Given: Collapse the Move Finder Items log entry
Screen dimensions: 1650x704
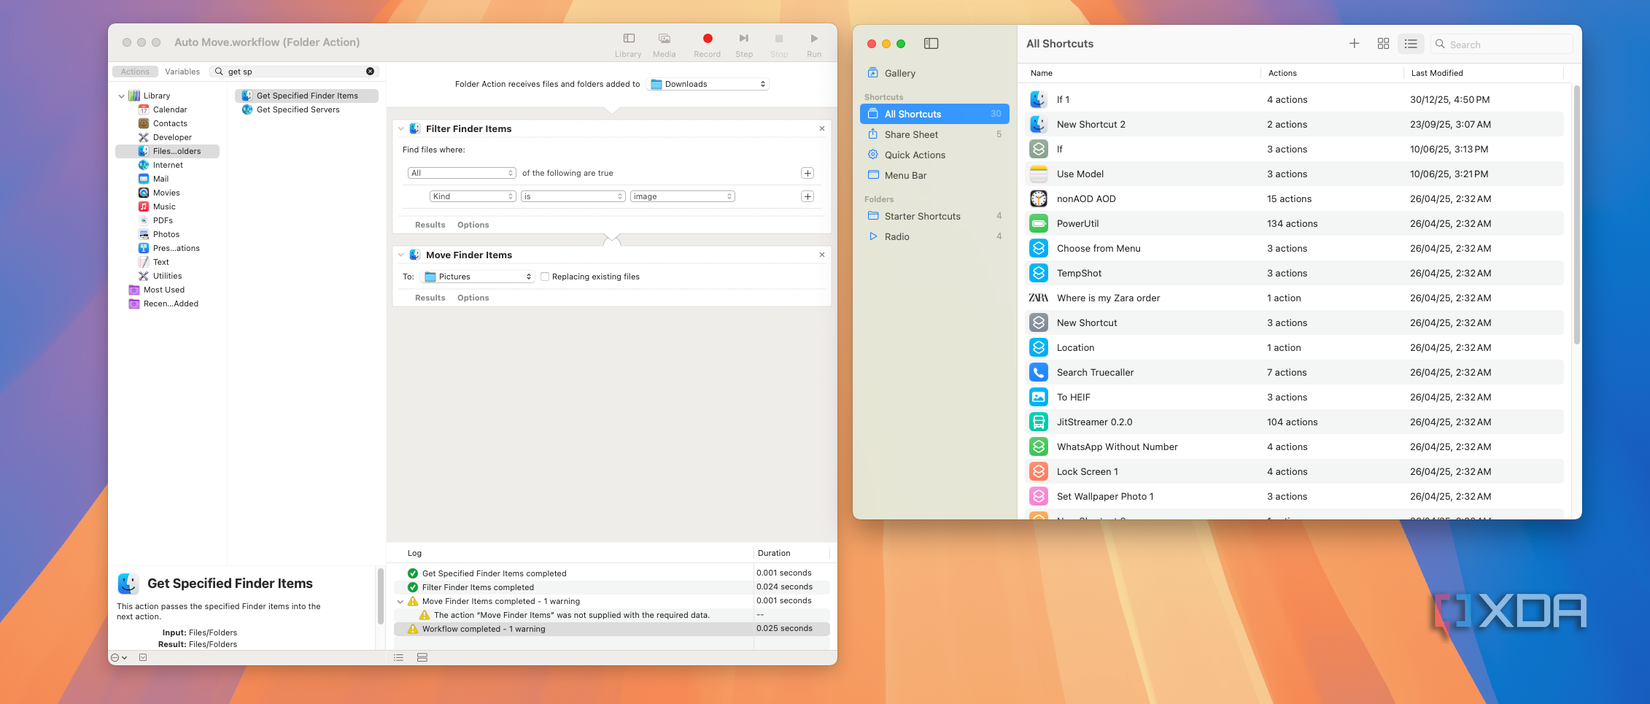Looking at the screenshot, I should (400, 602).
